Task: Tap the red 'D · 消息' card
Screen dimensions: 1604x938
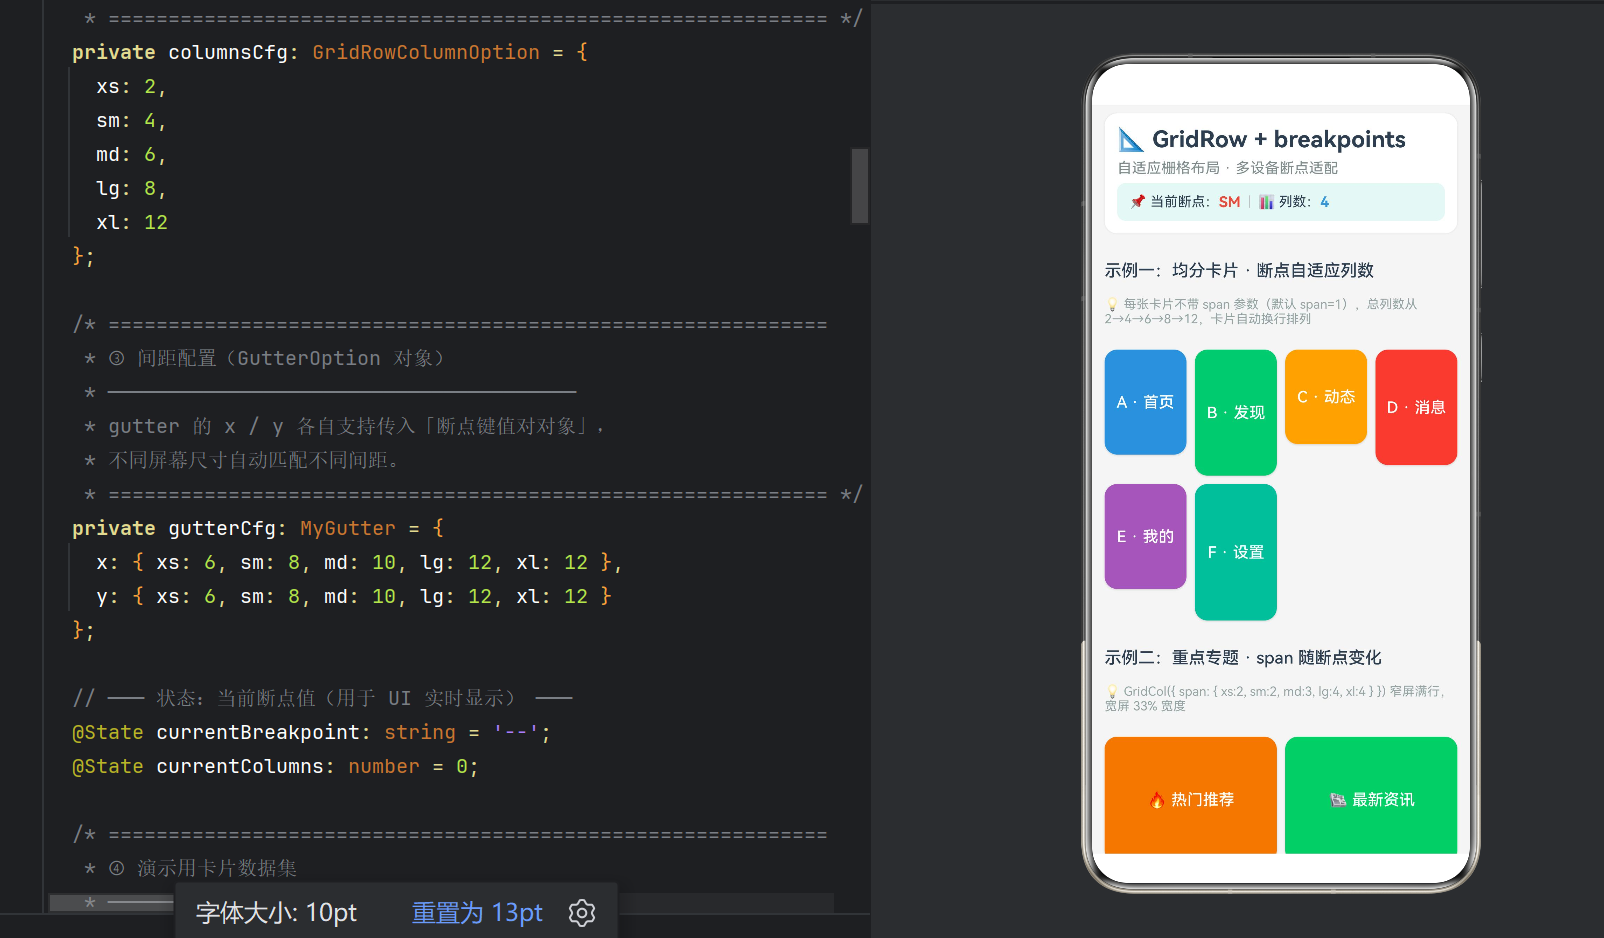Action: [1416, 407]
